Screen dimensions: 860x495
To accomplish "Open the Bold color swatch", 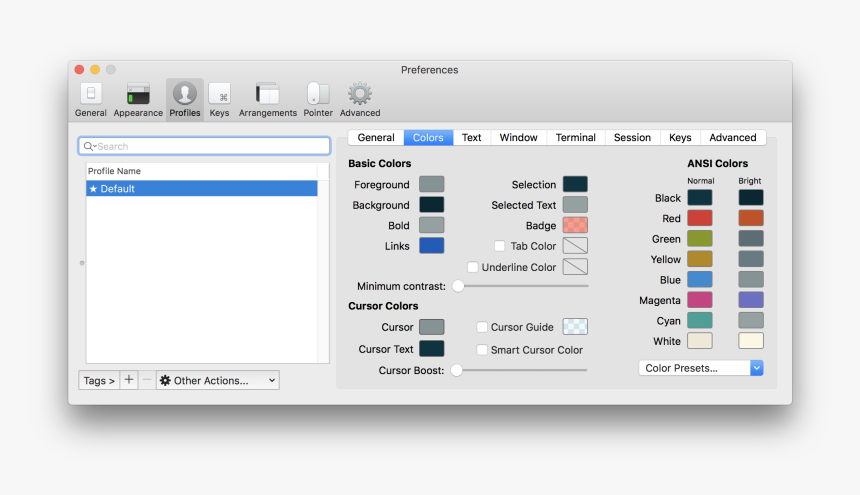I will [x=432, y=225].
